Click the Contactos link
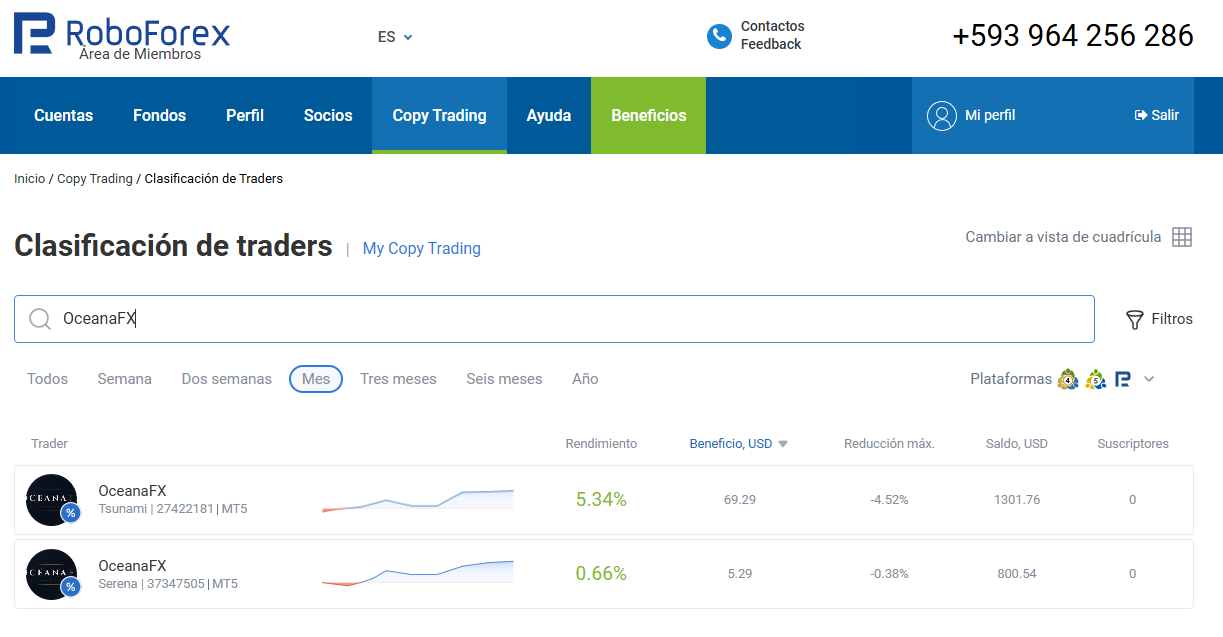 [x=772, y=27]
